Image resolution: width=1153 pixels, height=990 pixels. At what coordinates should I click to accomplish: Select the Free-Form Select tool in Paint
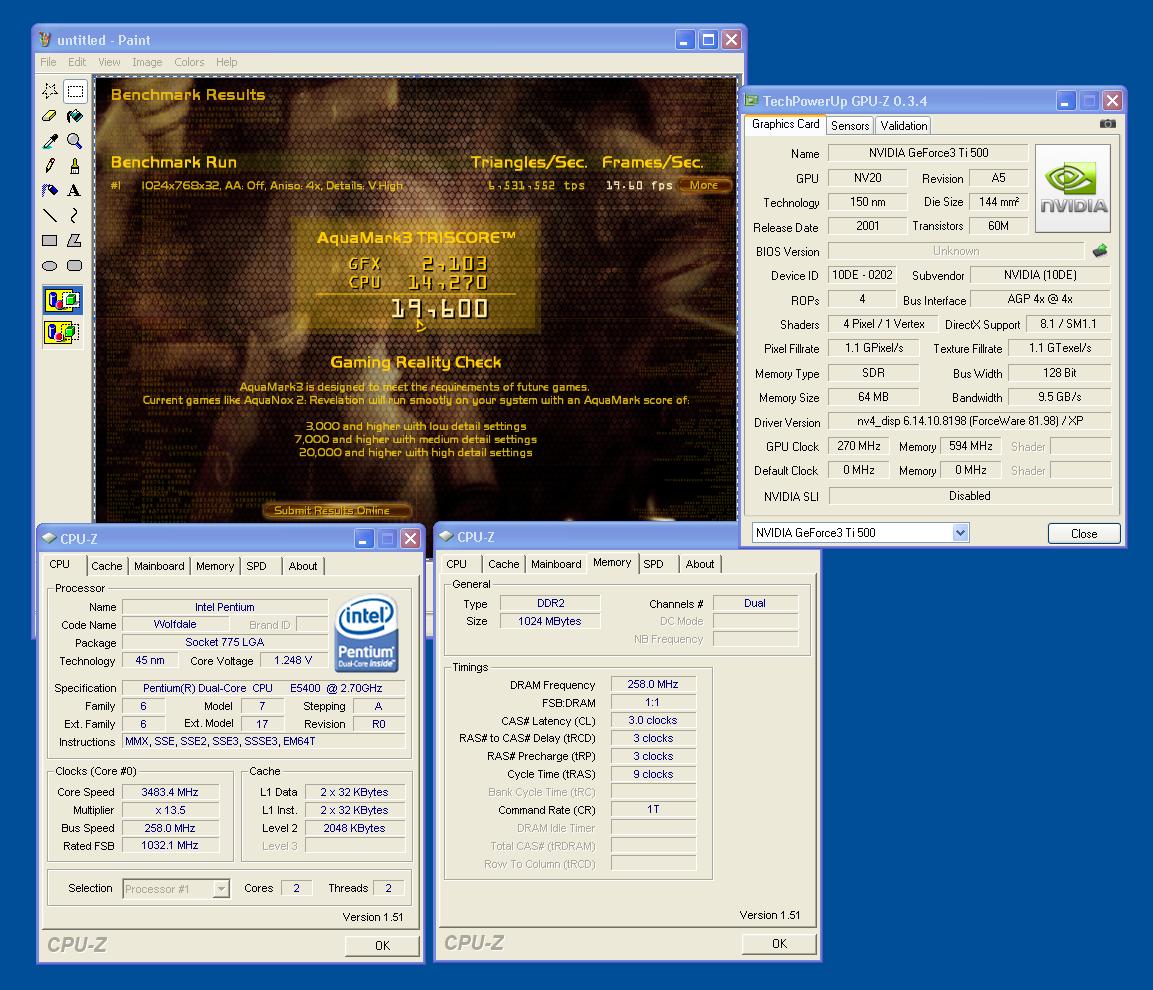[x=50, y=90]
